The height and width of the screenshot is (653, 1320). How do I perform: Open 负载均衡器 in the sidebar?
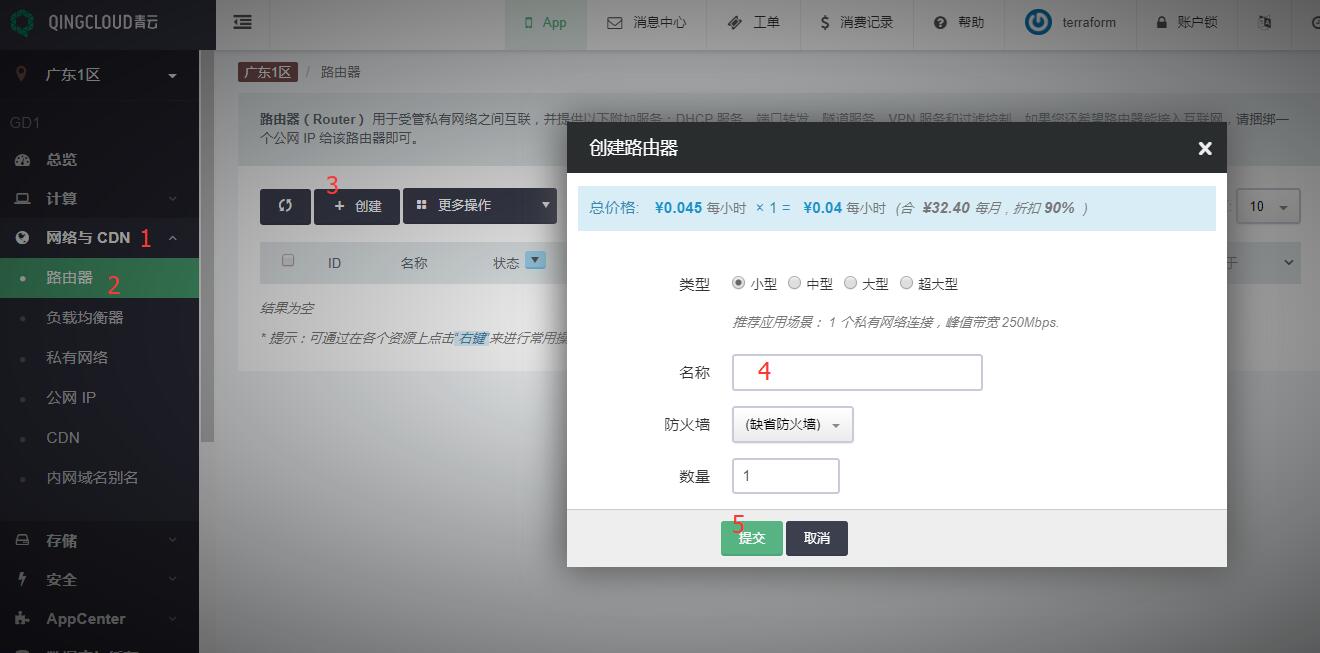pyautogui.click(x=85, y=318)
